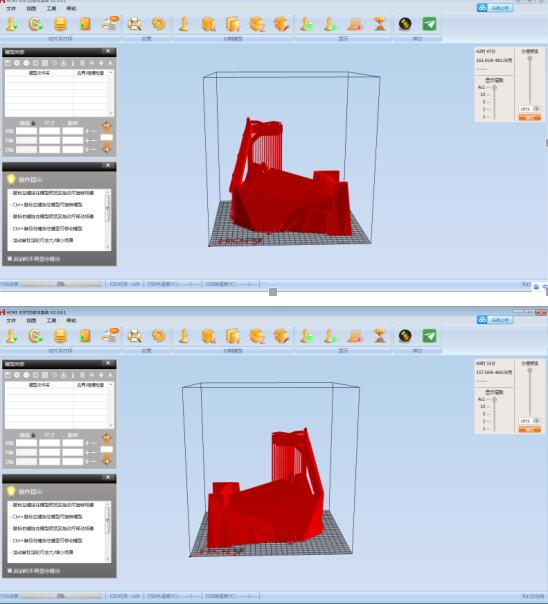The image size is (548, 604).
Task: Click the orange button below layer field, upper panel
Action: (x=530, y=117)
